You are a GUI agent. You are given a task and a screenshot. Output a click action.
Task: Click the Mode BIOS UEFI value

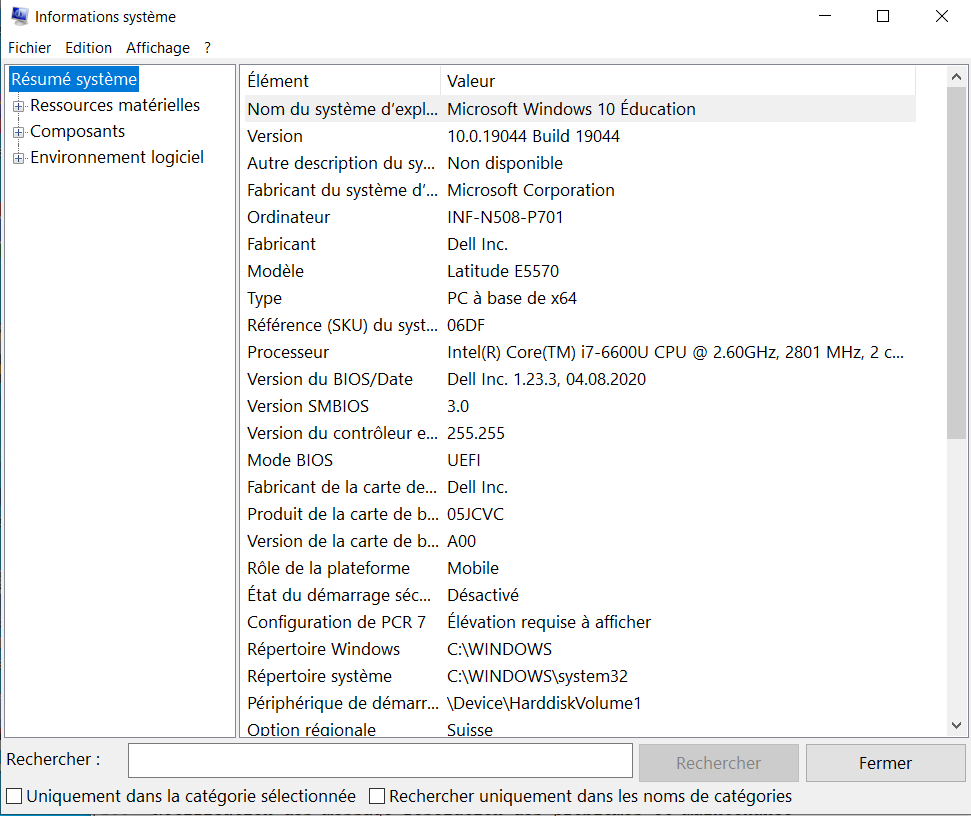pos(464,460)
